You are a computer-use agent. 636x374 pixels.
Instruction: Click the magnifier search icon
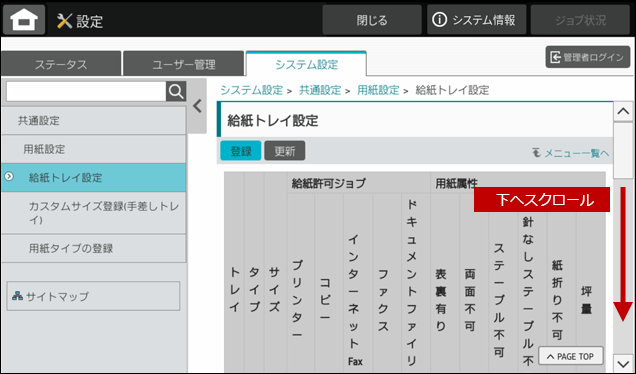(176, 92)
